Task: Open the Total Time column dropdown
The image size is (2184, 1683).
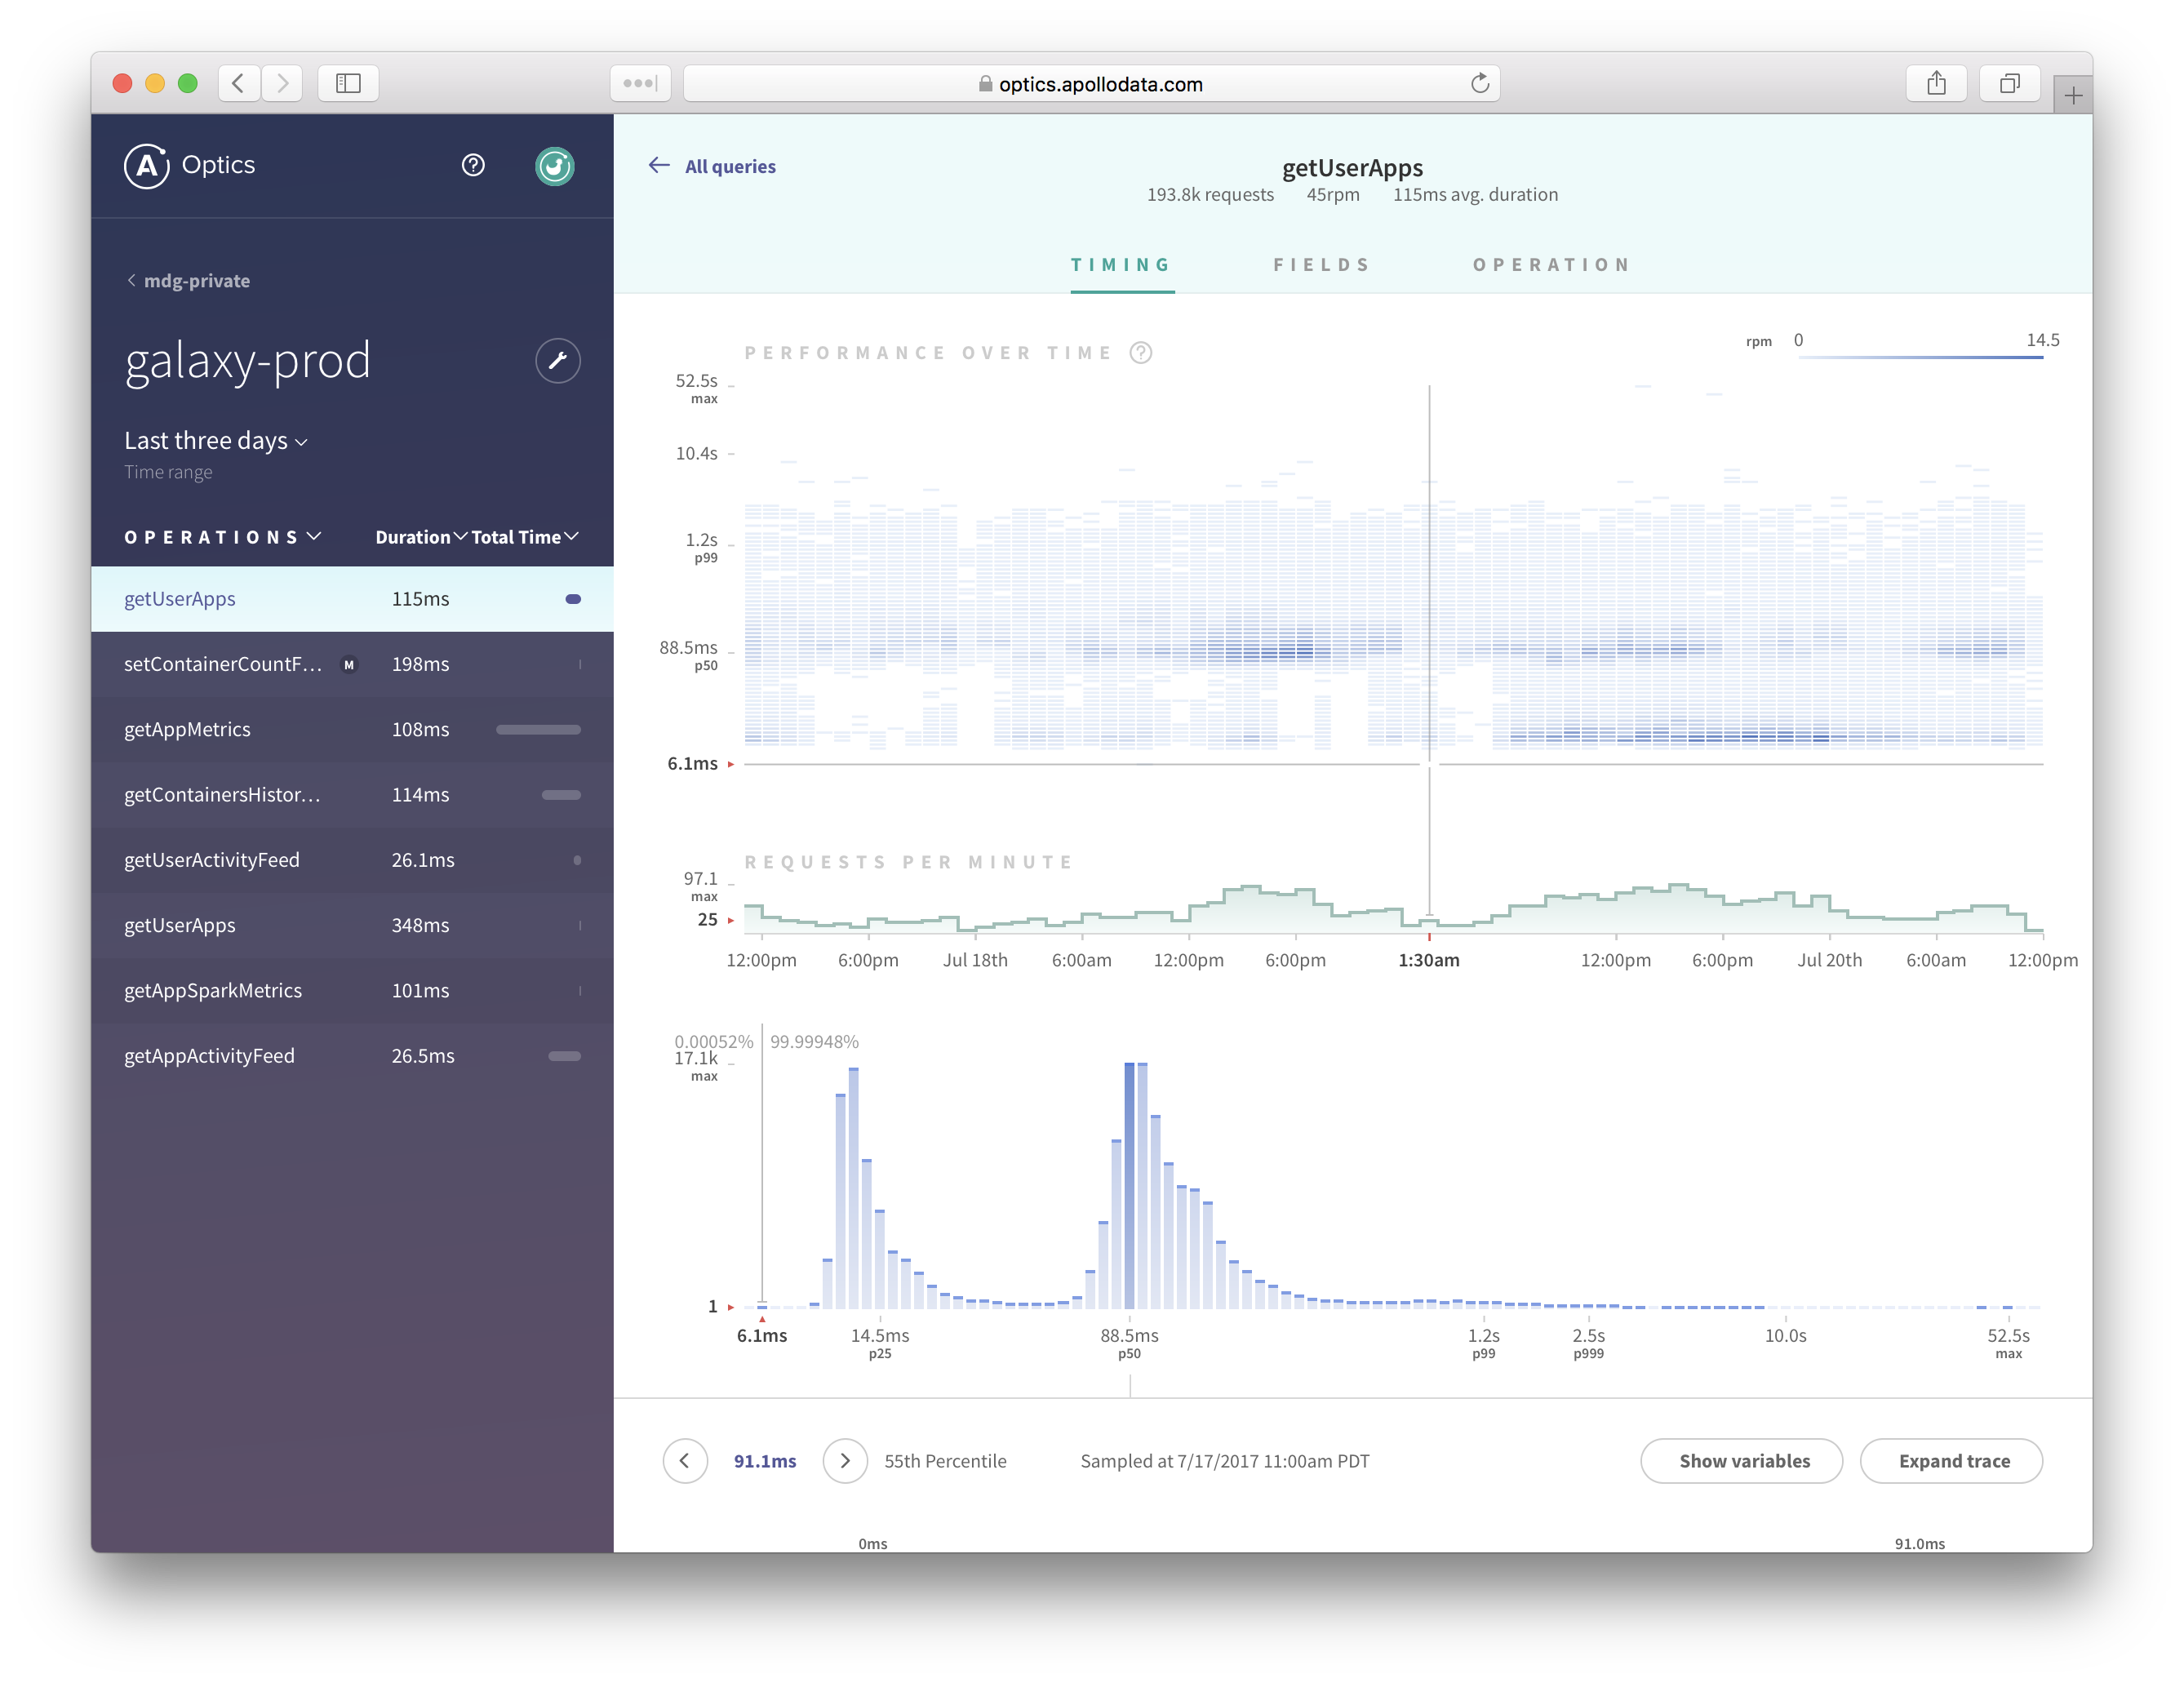Action: pos(525,537)
